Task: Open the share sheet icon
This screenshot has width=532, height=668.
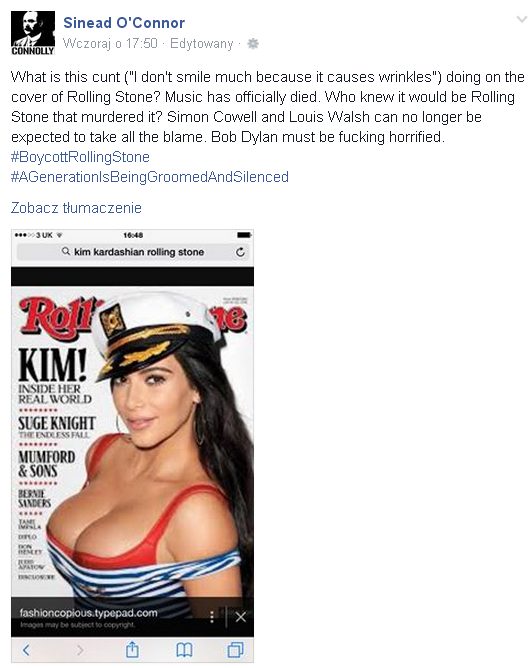Action: pyautogui.click(x=132, y=650)
